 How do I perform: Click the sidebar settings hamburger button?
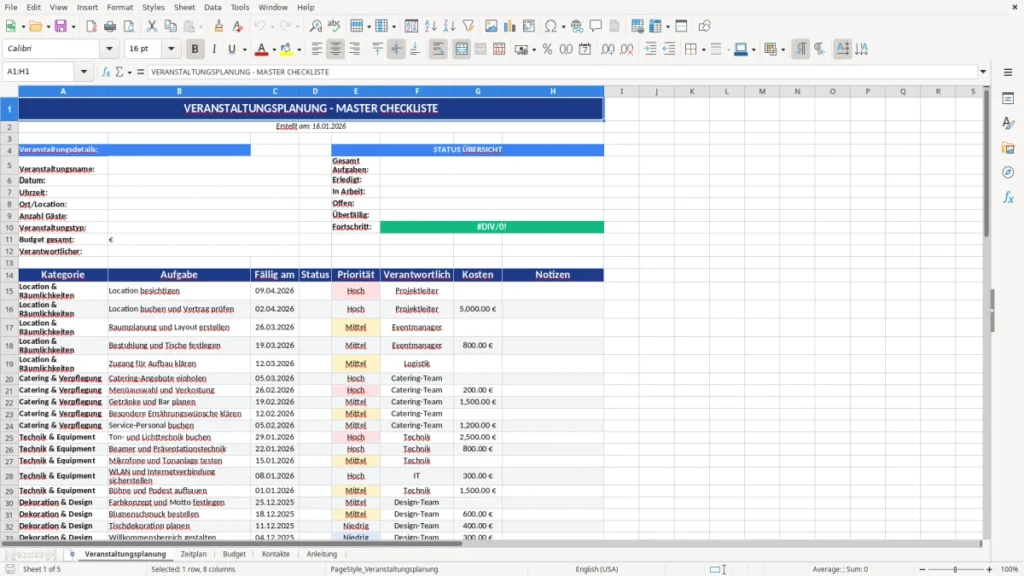click(1008, 72)
